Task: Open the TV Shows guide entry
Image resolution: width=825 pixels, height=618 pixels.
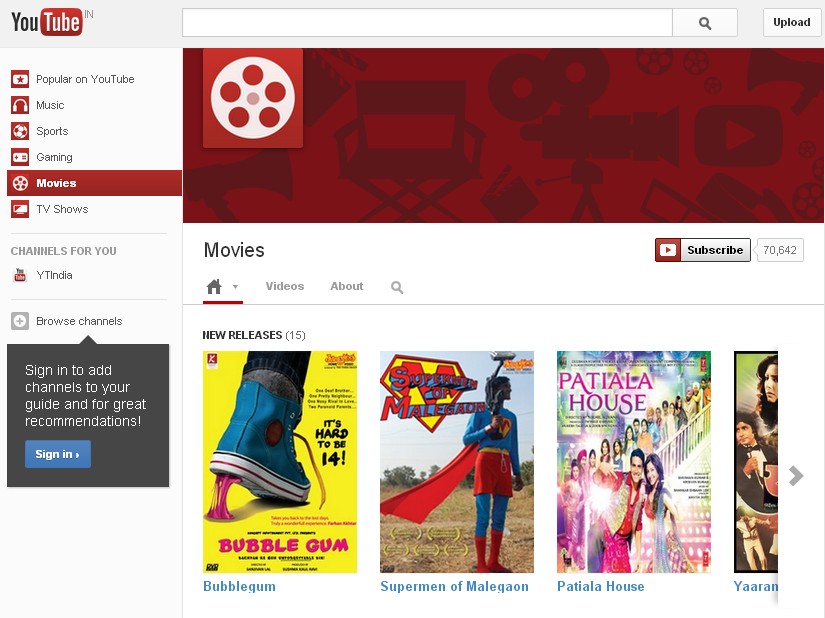Action: (62, 209)
